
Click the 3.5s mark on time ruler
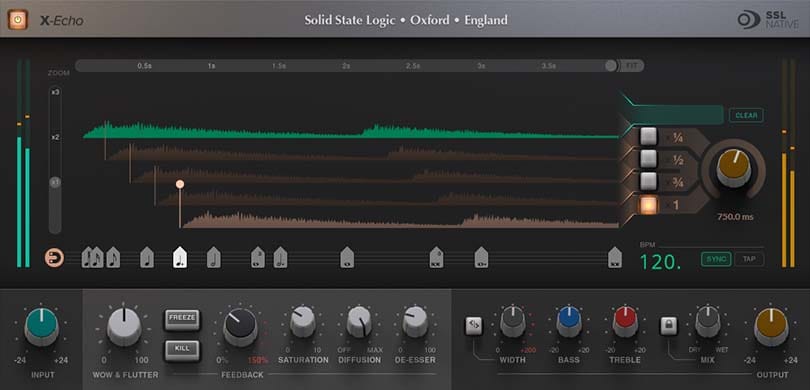[549, 66]
